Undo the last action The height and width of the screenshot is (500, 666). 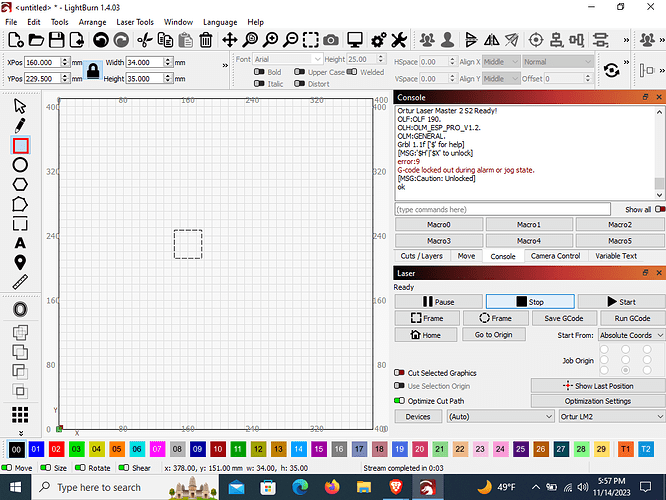(101, 40)
